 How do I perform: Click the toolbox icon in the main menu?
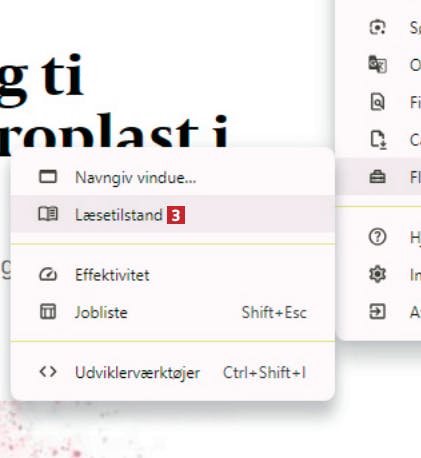click(377, 177)
